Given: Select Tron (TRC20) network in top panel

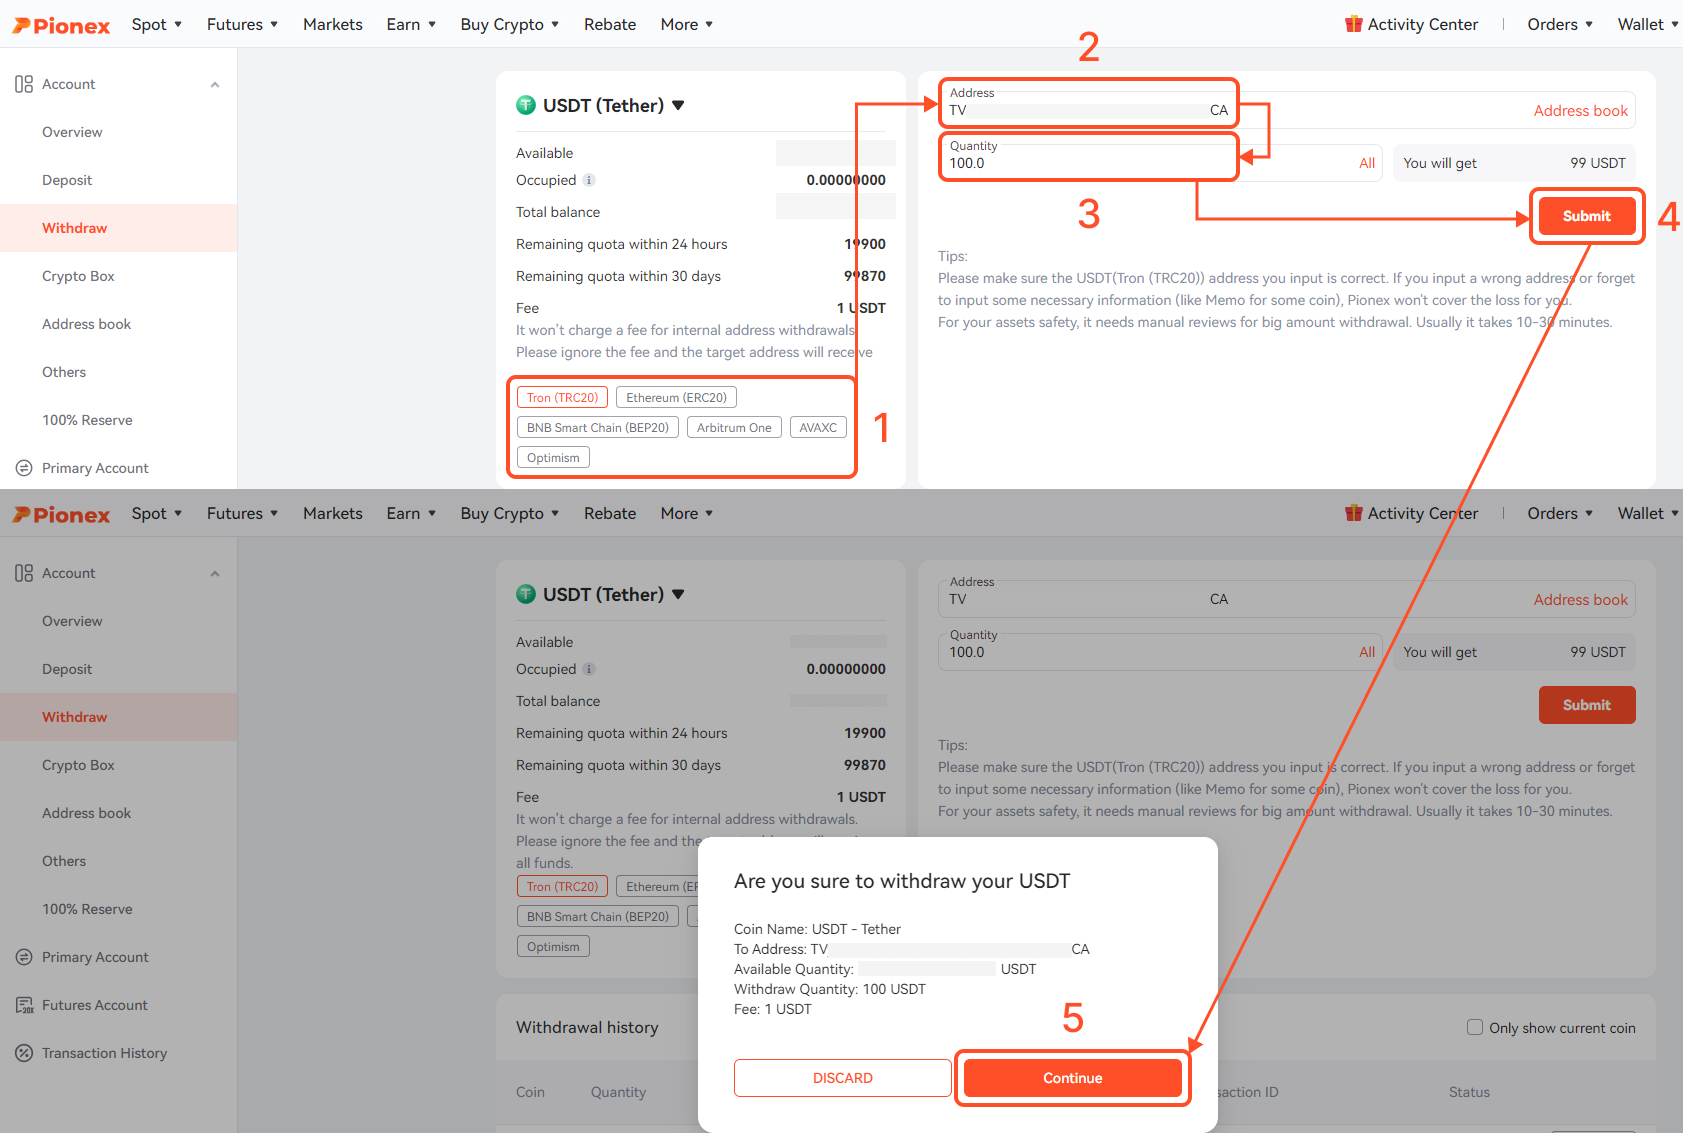Looking at the screenshot, I should coord(562,397).
